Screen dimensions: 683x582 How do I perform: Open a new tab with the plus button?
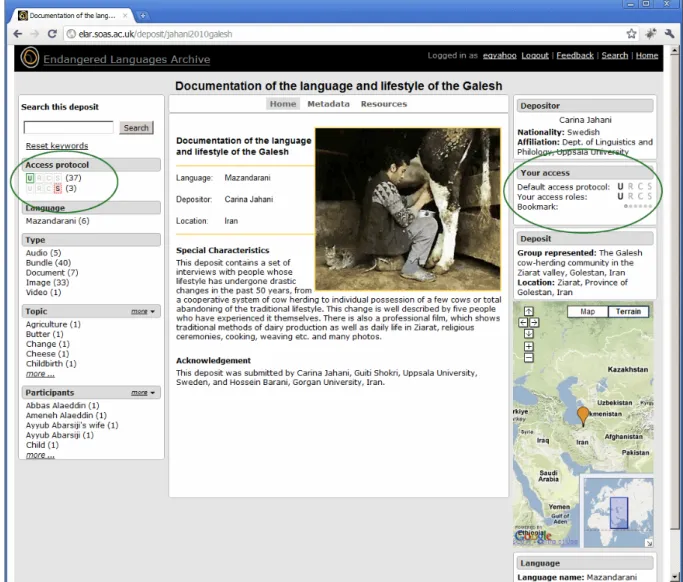pos(142,16)
